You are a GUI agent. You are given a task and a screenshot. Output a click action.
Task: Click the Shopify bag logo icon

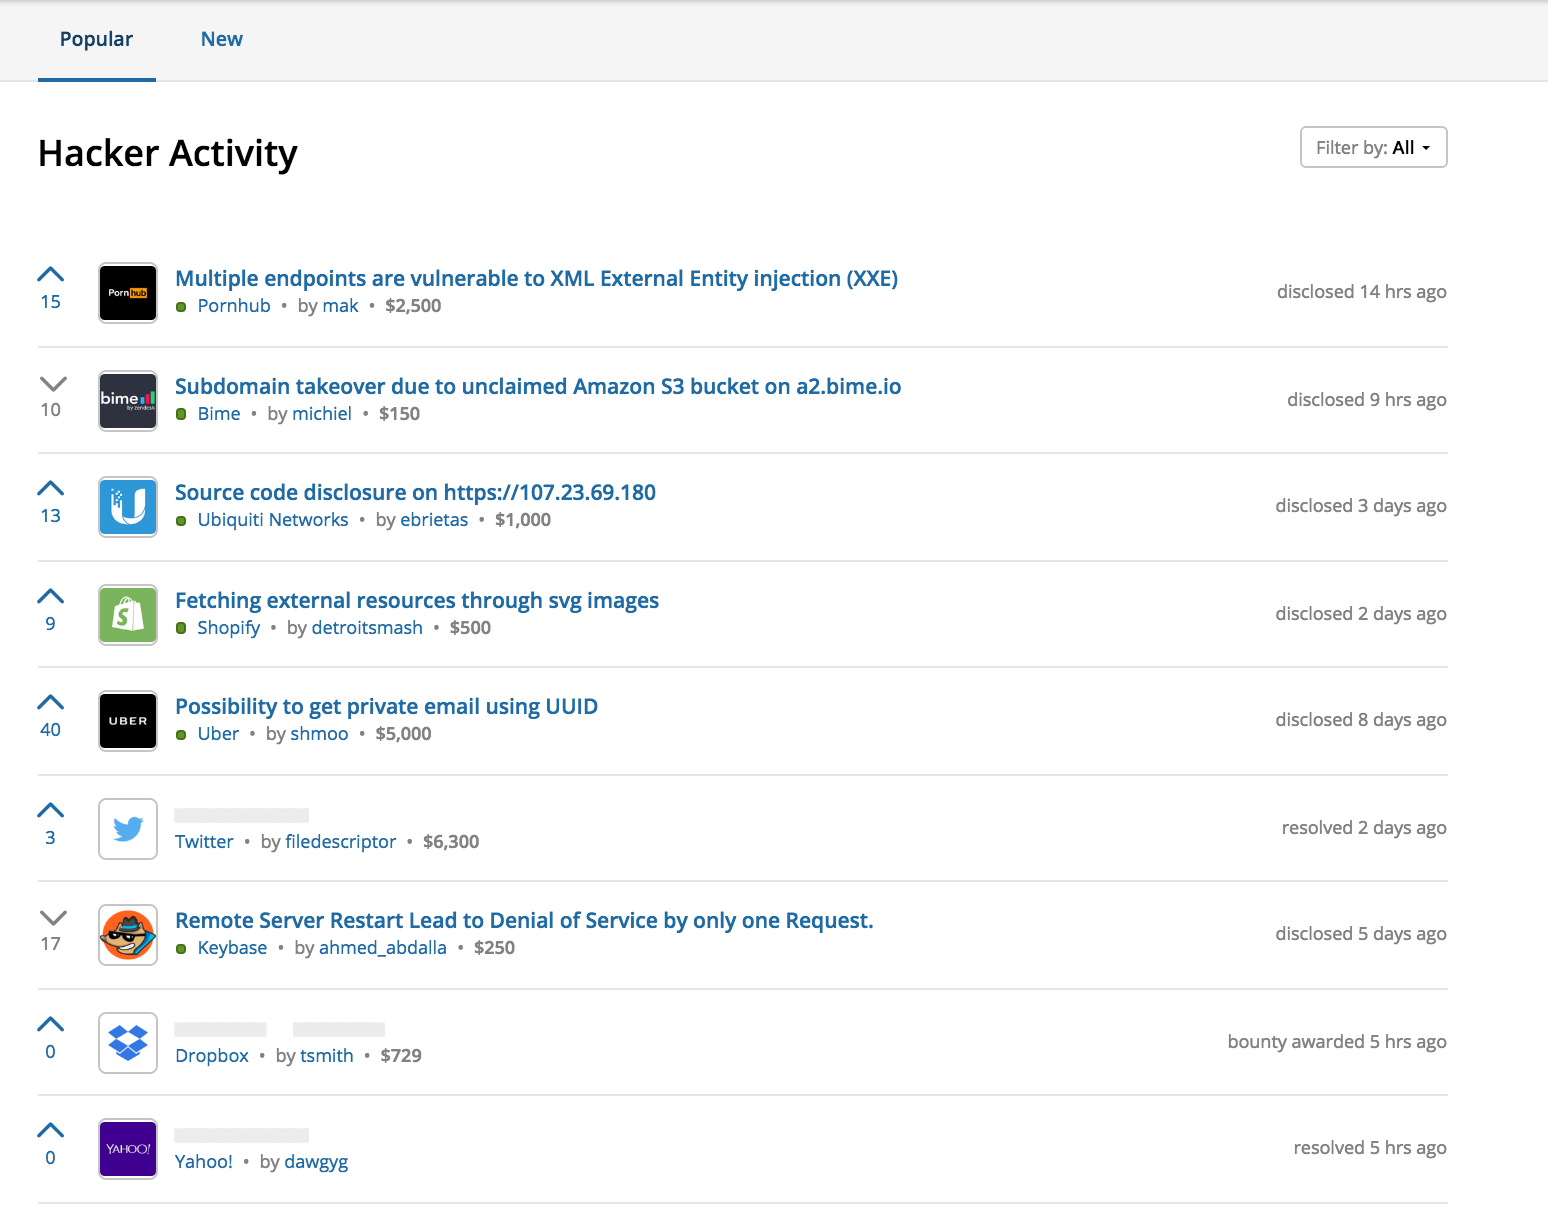(128, 615)
